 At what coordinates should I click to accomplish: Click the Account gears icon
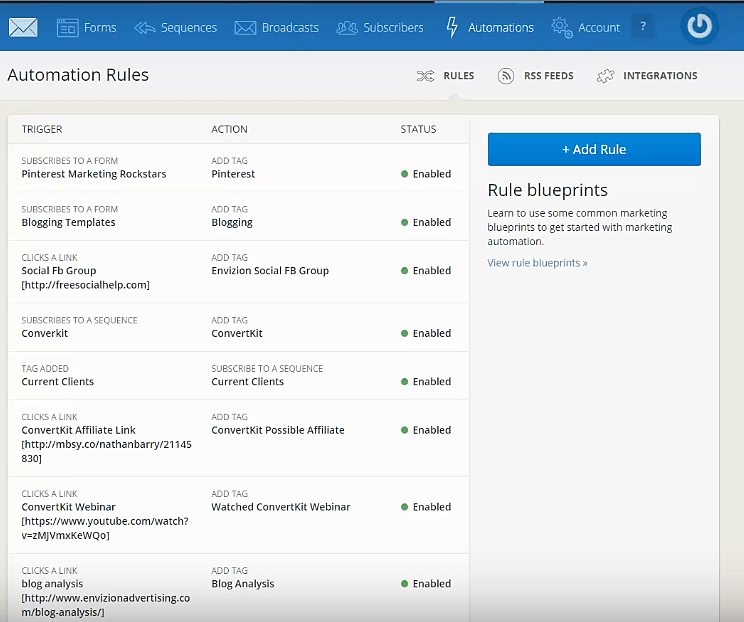[562, 28]
